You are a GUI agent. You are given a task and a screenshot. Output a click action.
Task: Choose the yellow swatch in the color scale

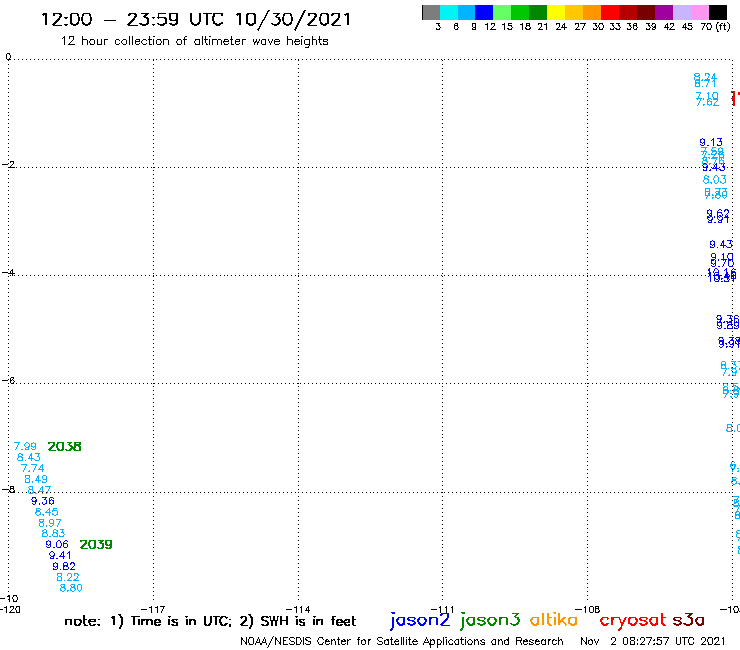point(556,12)
